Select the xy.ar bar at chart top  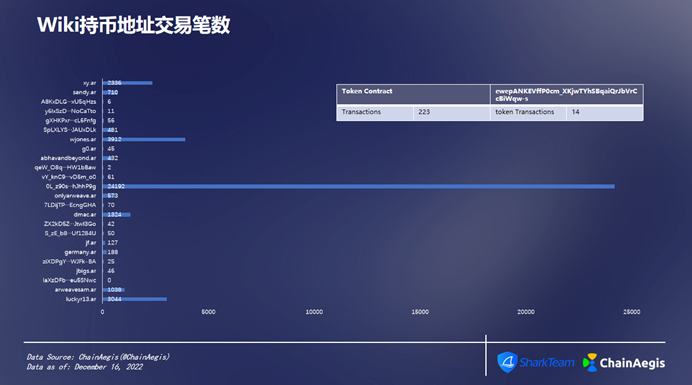[x=128, y=83]
